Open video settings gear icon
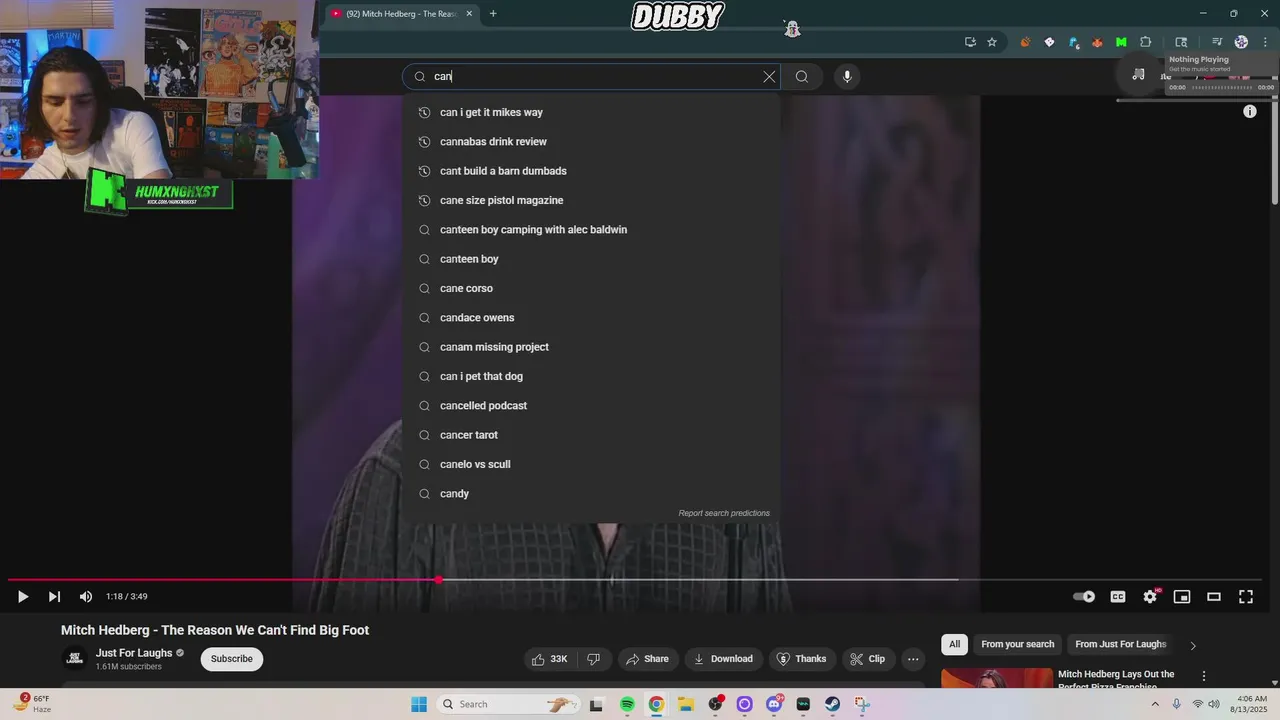Viewport: 1280px width, 720px height. [x=1150, y=597]
